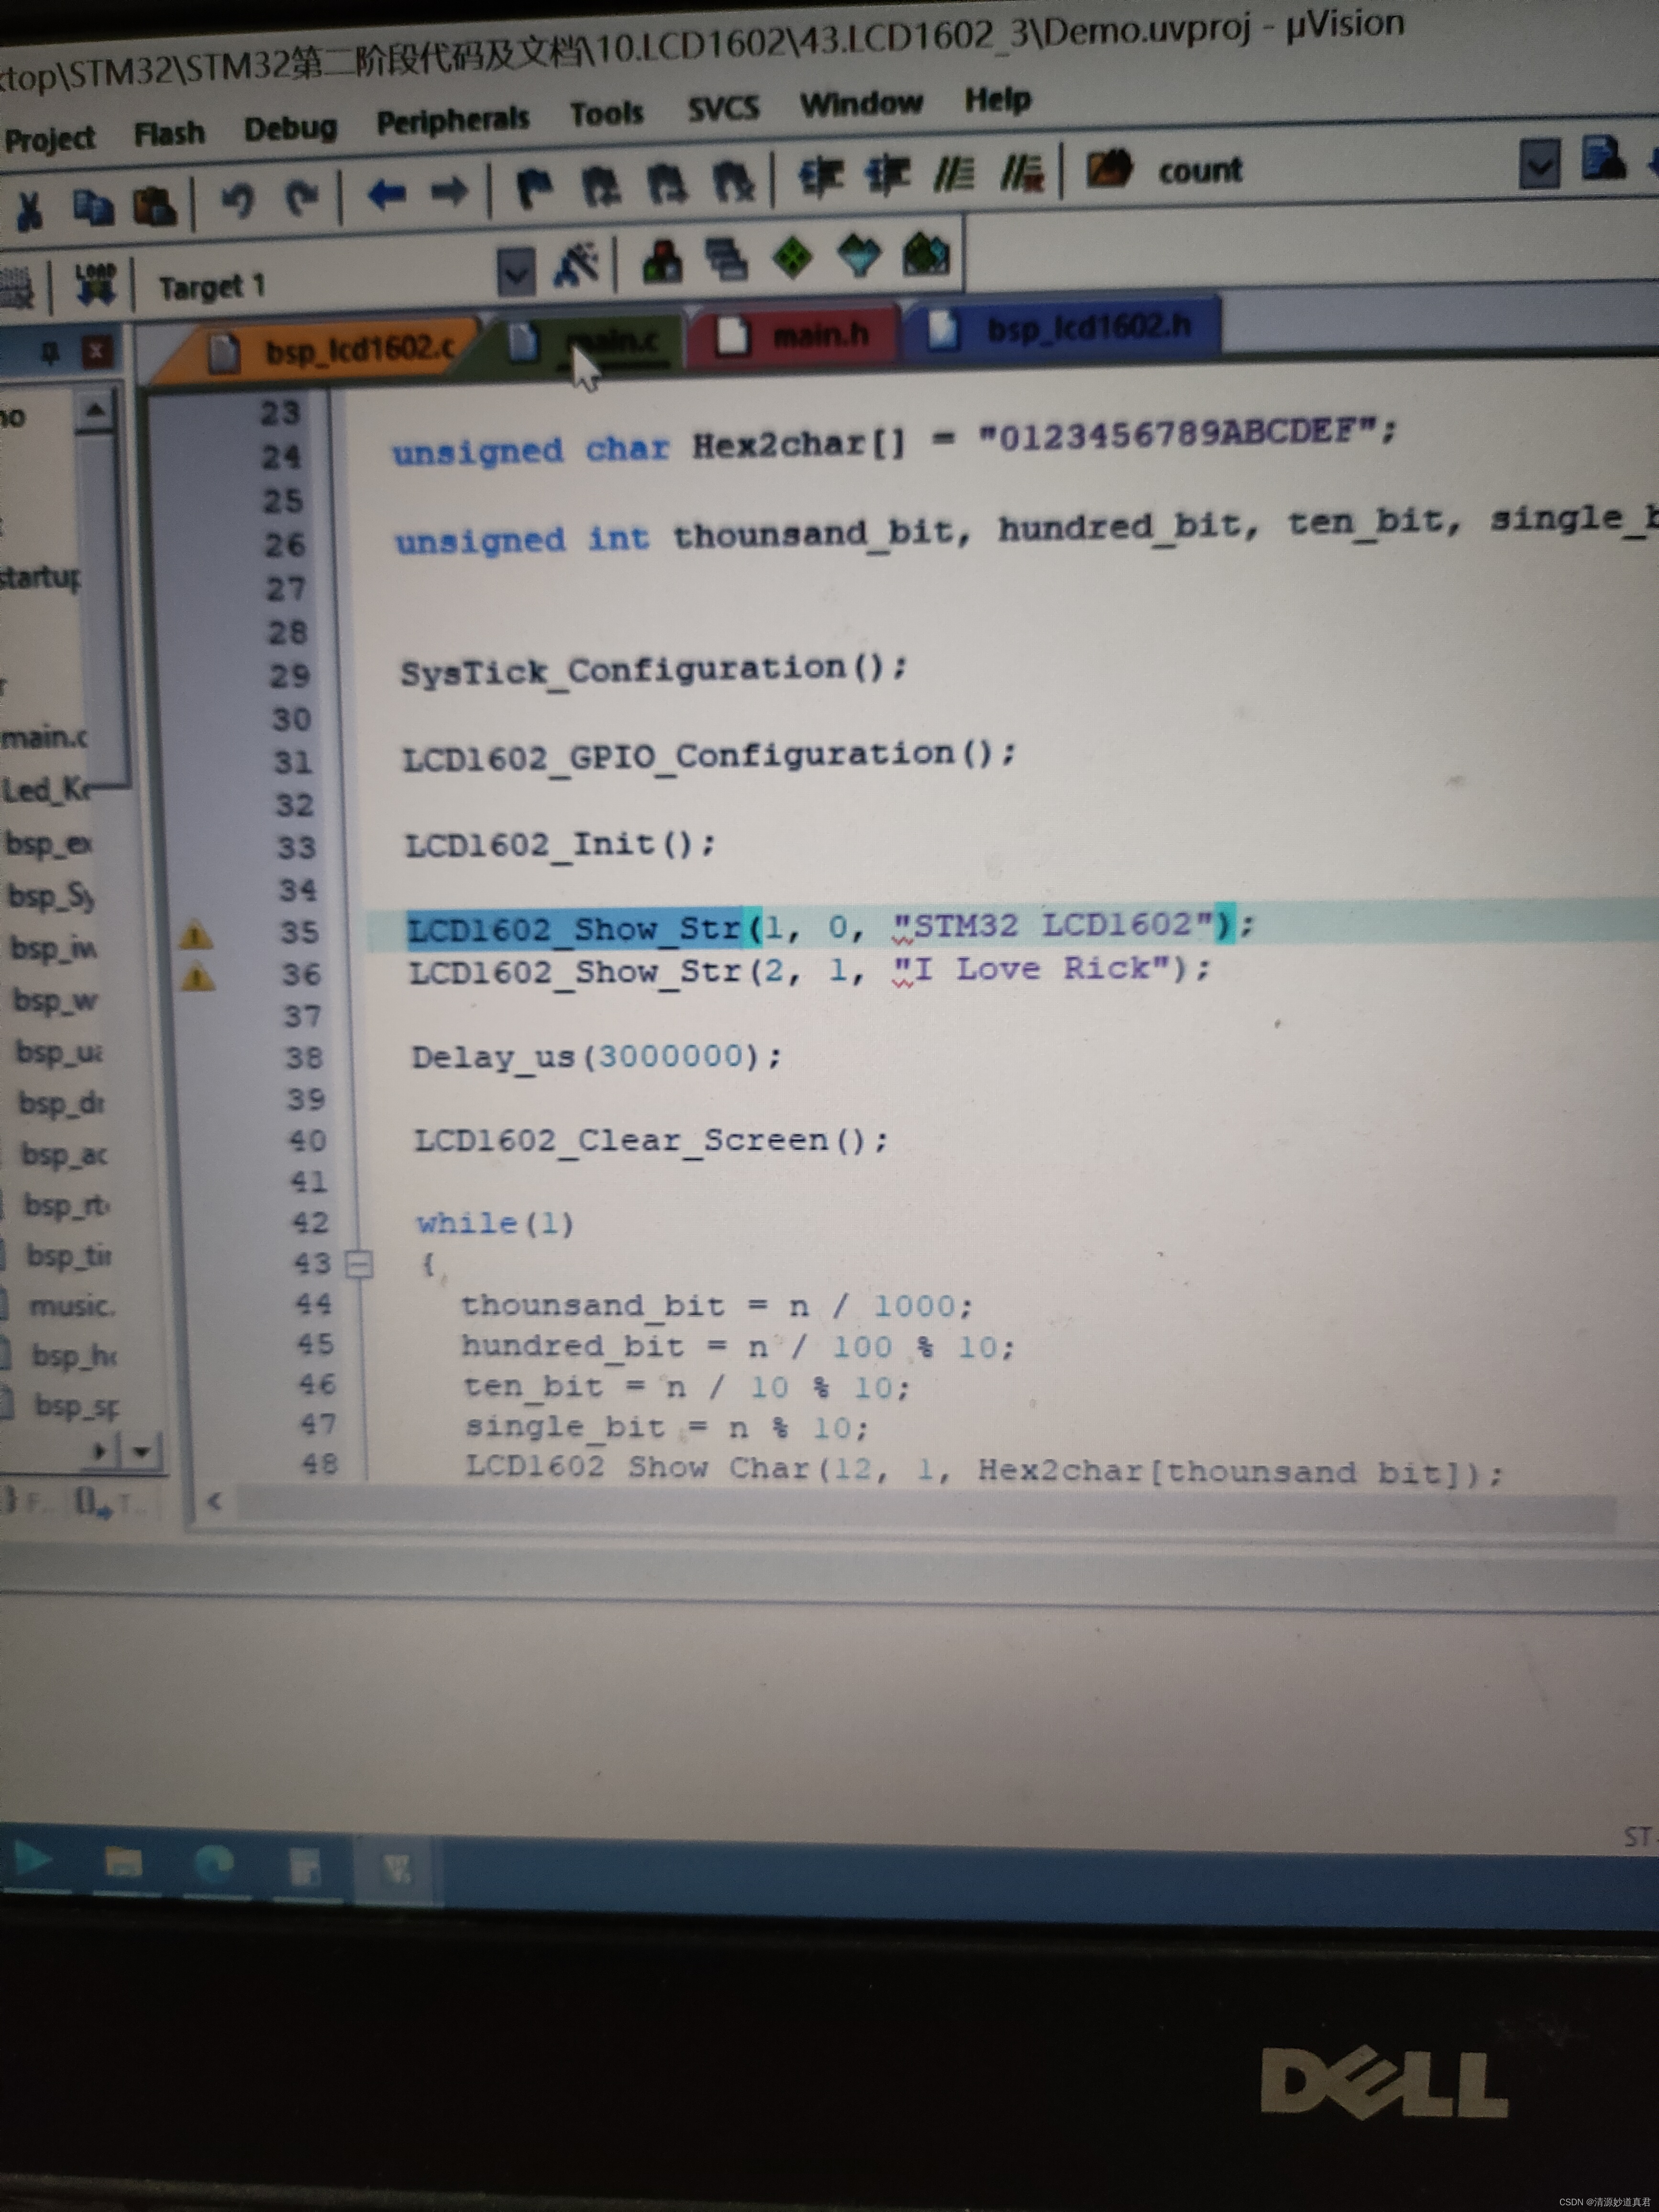
Task: Open Options for Target wand icon
Action: 577,265
